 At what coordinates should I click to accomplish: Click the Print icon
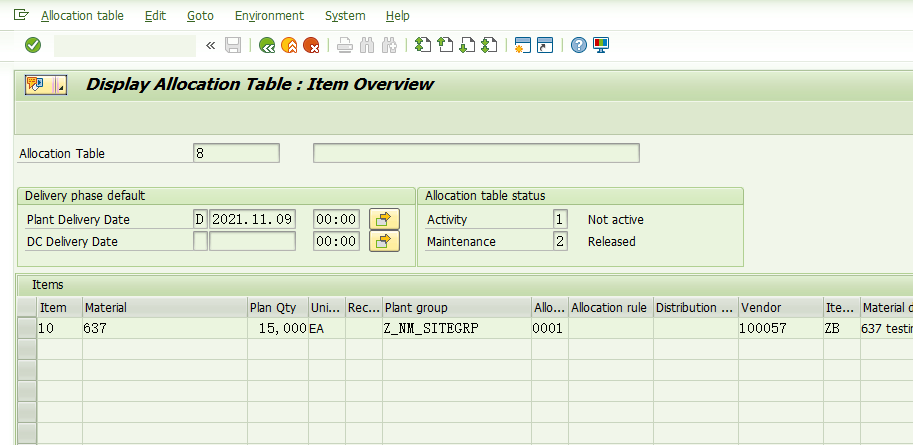[345, 45]
